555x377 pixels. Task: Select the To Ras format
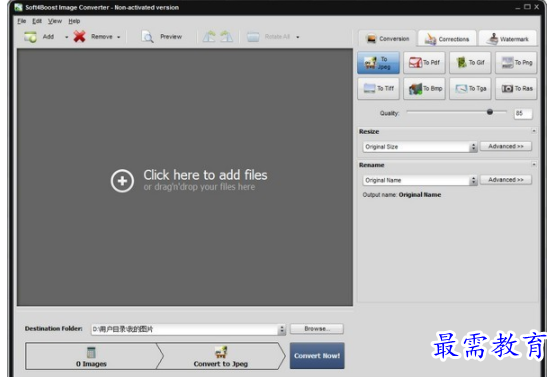pyautogui.click(x=516, y=88)
